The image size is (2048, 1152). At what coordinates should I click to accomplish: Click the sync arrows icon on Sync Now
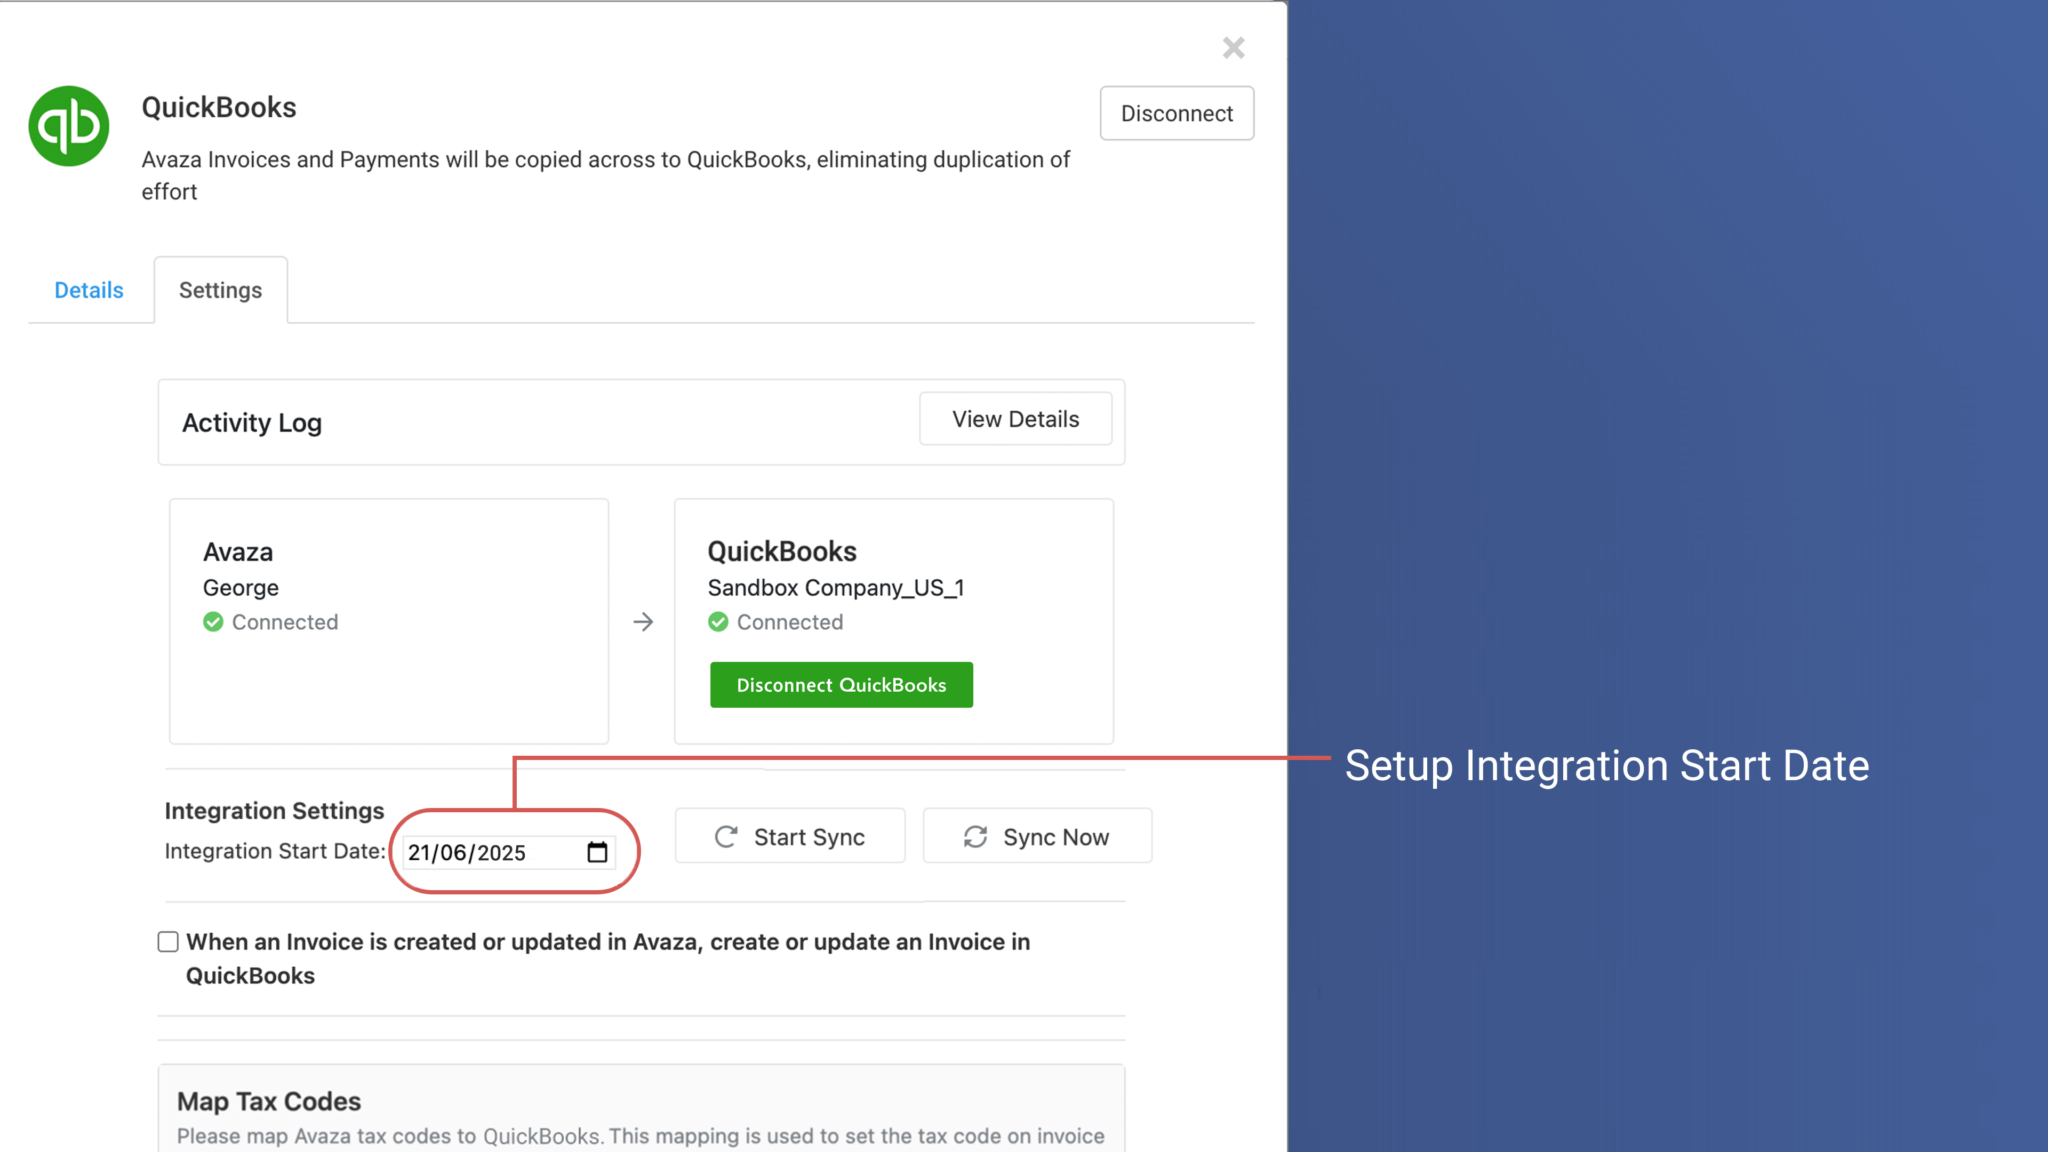(x=974, y=836)
